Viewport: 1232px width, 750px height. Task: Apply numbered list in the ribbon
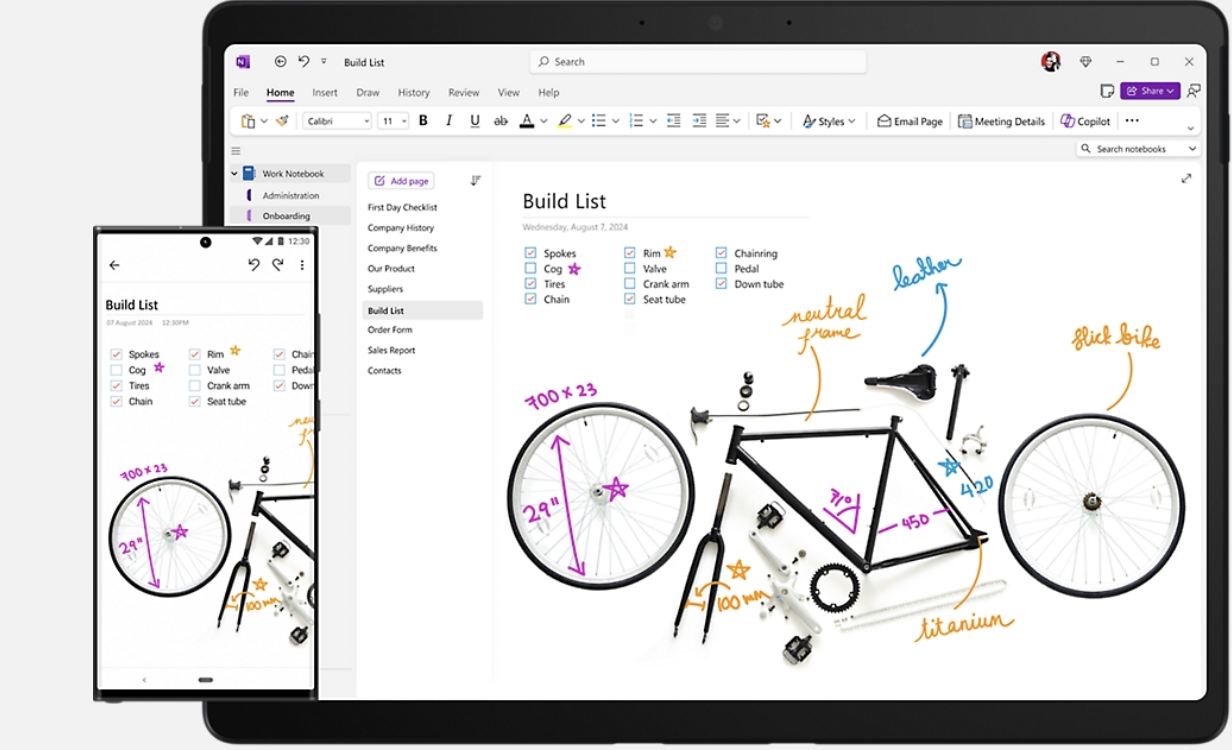636,121
